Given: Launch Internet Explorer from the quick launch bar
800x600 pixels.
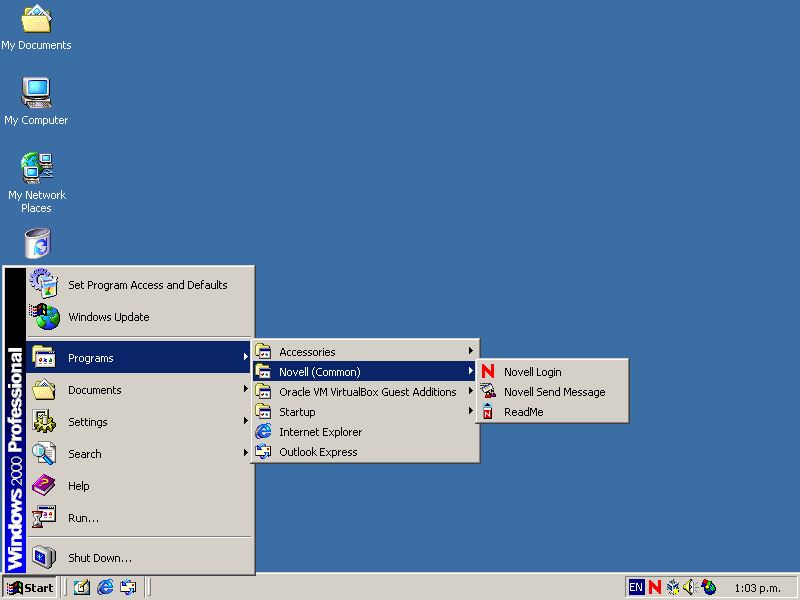Looking at the screenshot, I should click(x=105, y=587).
